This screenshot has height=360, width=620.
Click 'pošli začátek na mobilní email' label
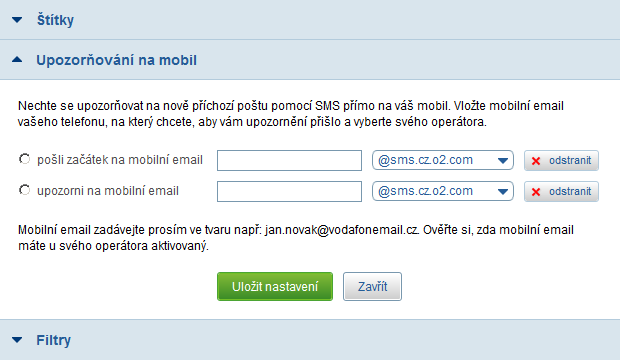click(x=120, y=160)
